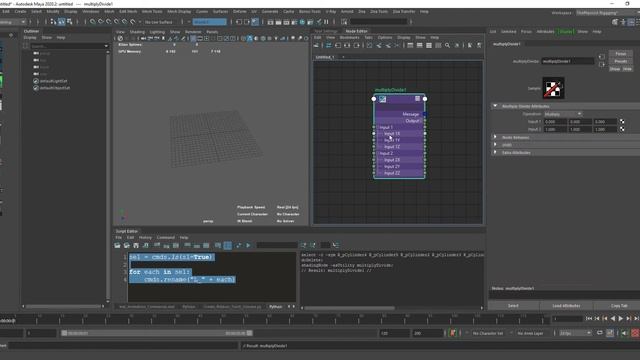This screenshot has width=640, height=360.
Task: Toggle auto keyframe red button
Action: tap(636, 333)
